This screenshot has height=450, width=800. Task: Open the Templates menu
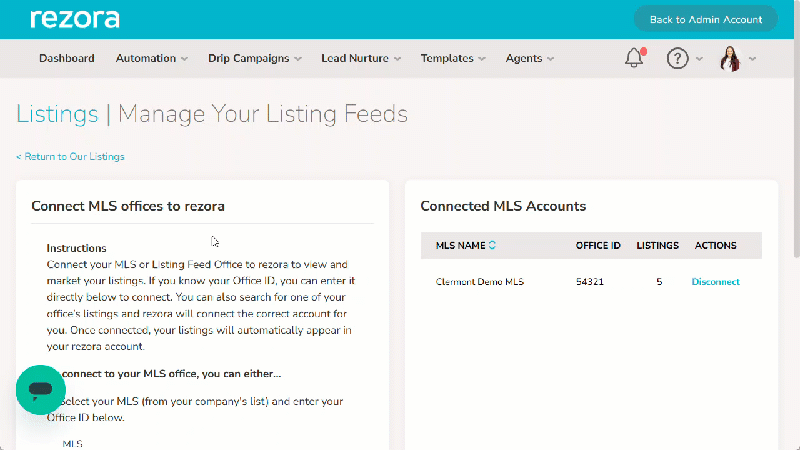[453, 58]
